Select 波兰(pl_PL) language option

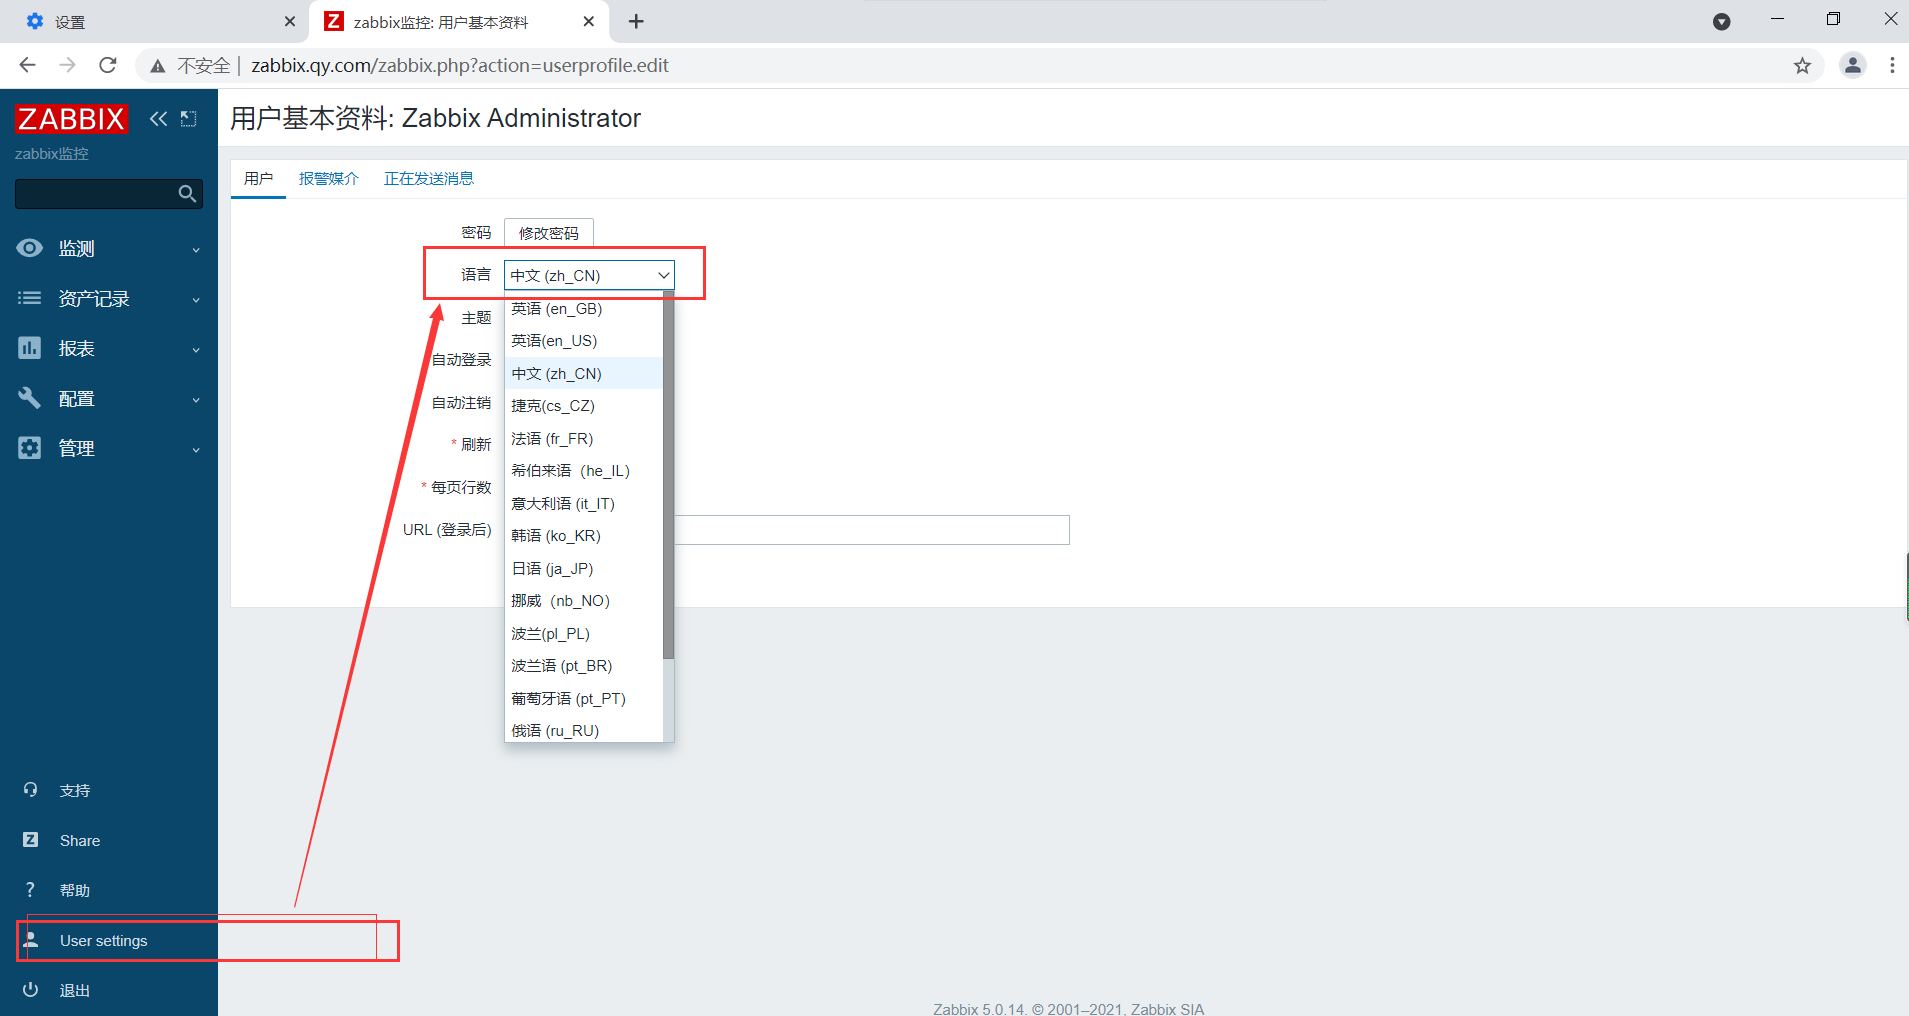click(584, 634)
